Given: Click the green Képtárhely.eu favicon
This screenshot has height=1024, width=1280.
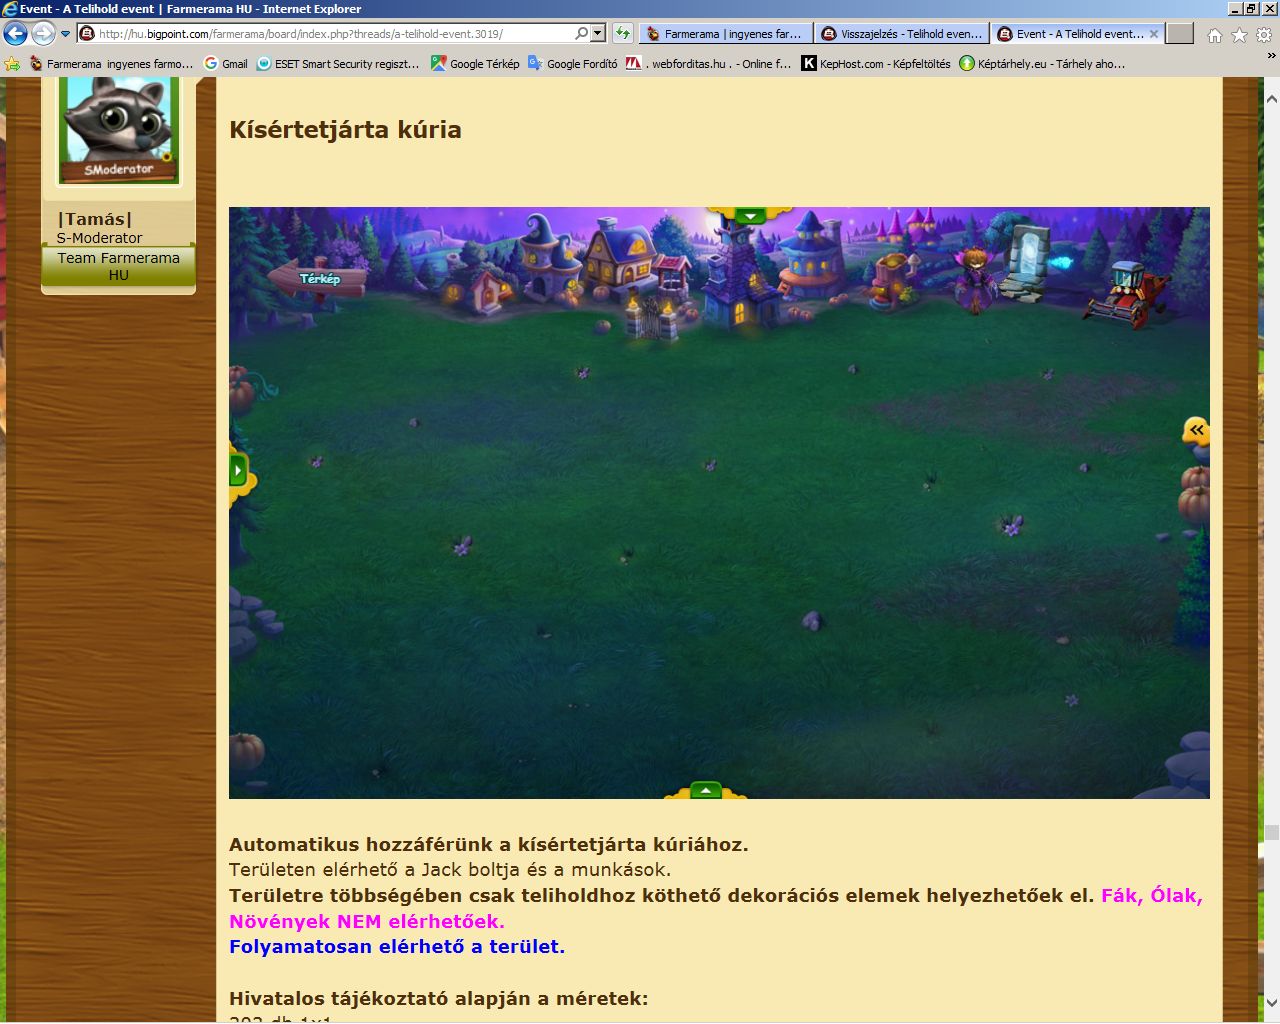Looking at the screenshot, I should tap(966, 63).
